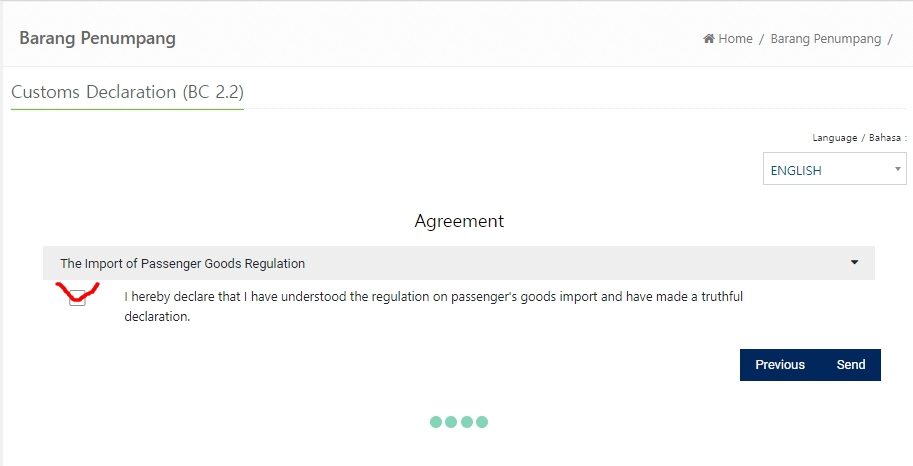Tick the truthful declaration checkbox
The height and width of the screenshot is (466, 913).
pyautogui.click(x=77, y=298)
